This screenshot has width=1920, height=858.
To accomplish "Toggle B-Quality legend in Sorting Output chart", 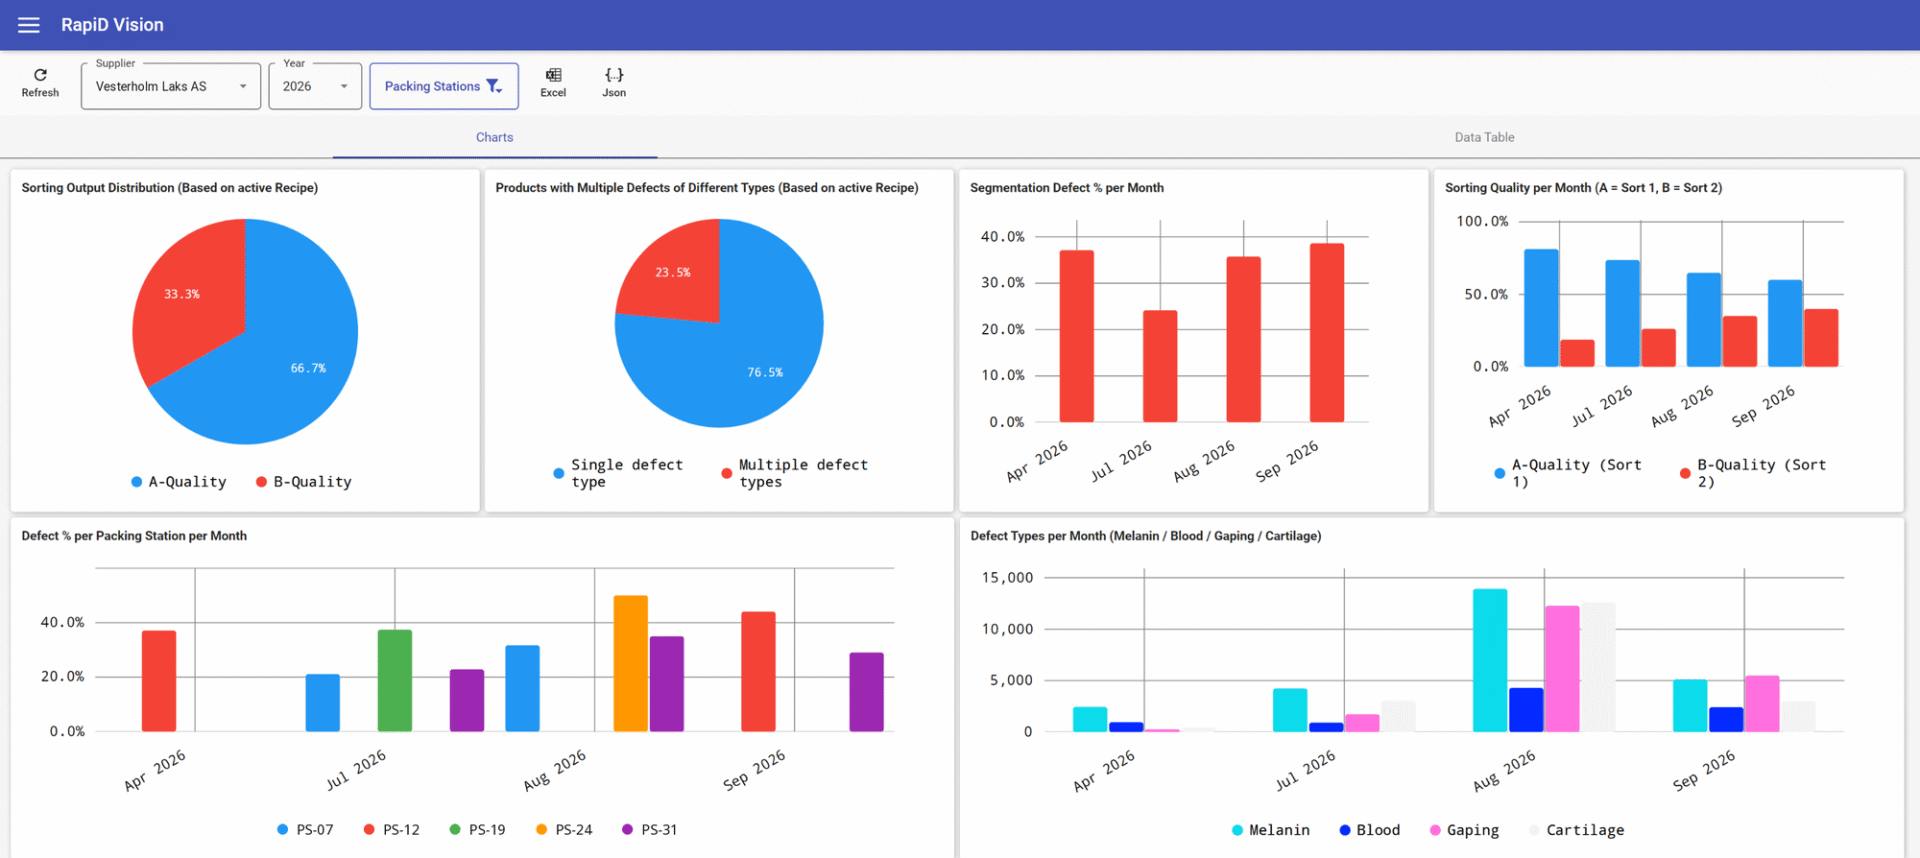I will (303, 482).
